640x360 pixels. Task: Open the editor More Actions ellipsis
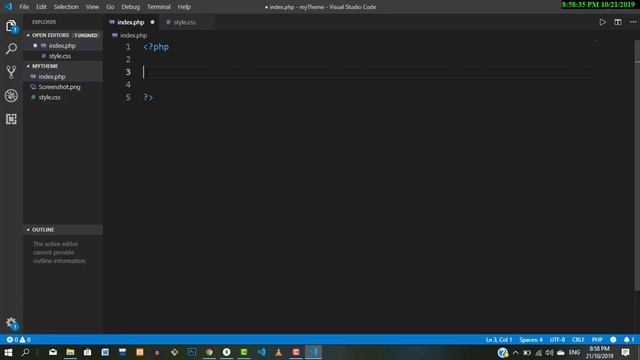(x=633, y=22)
